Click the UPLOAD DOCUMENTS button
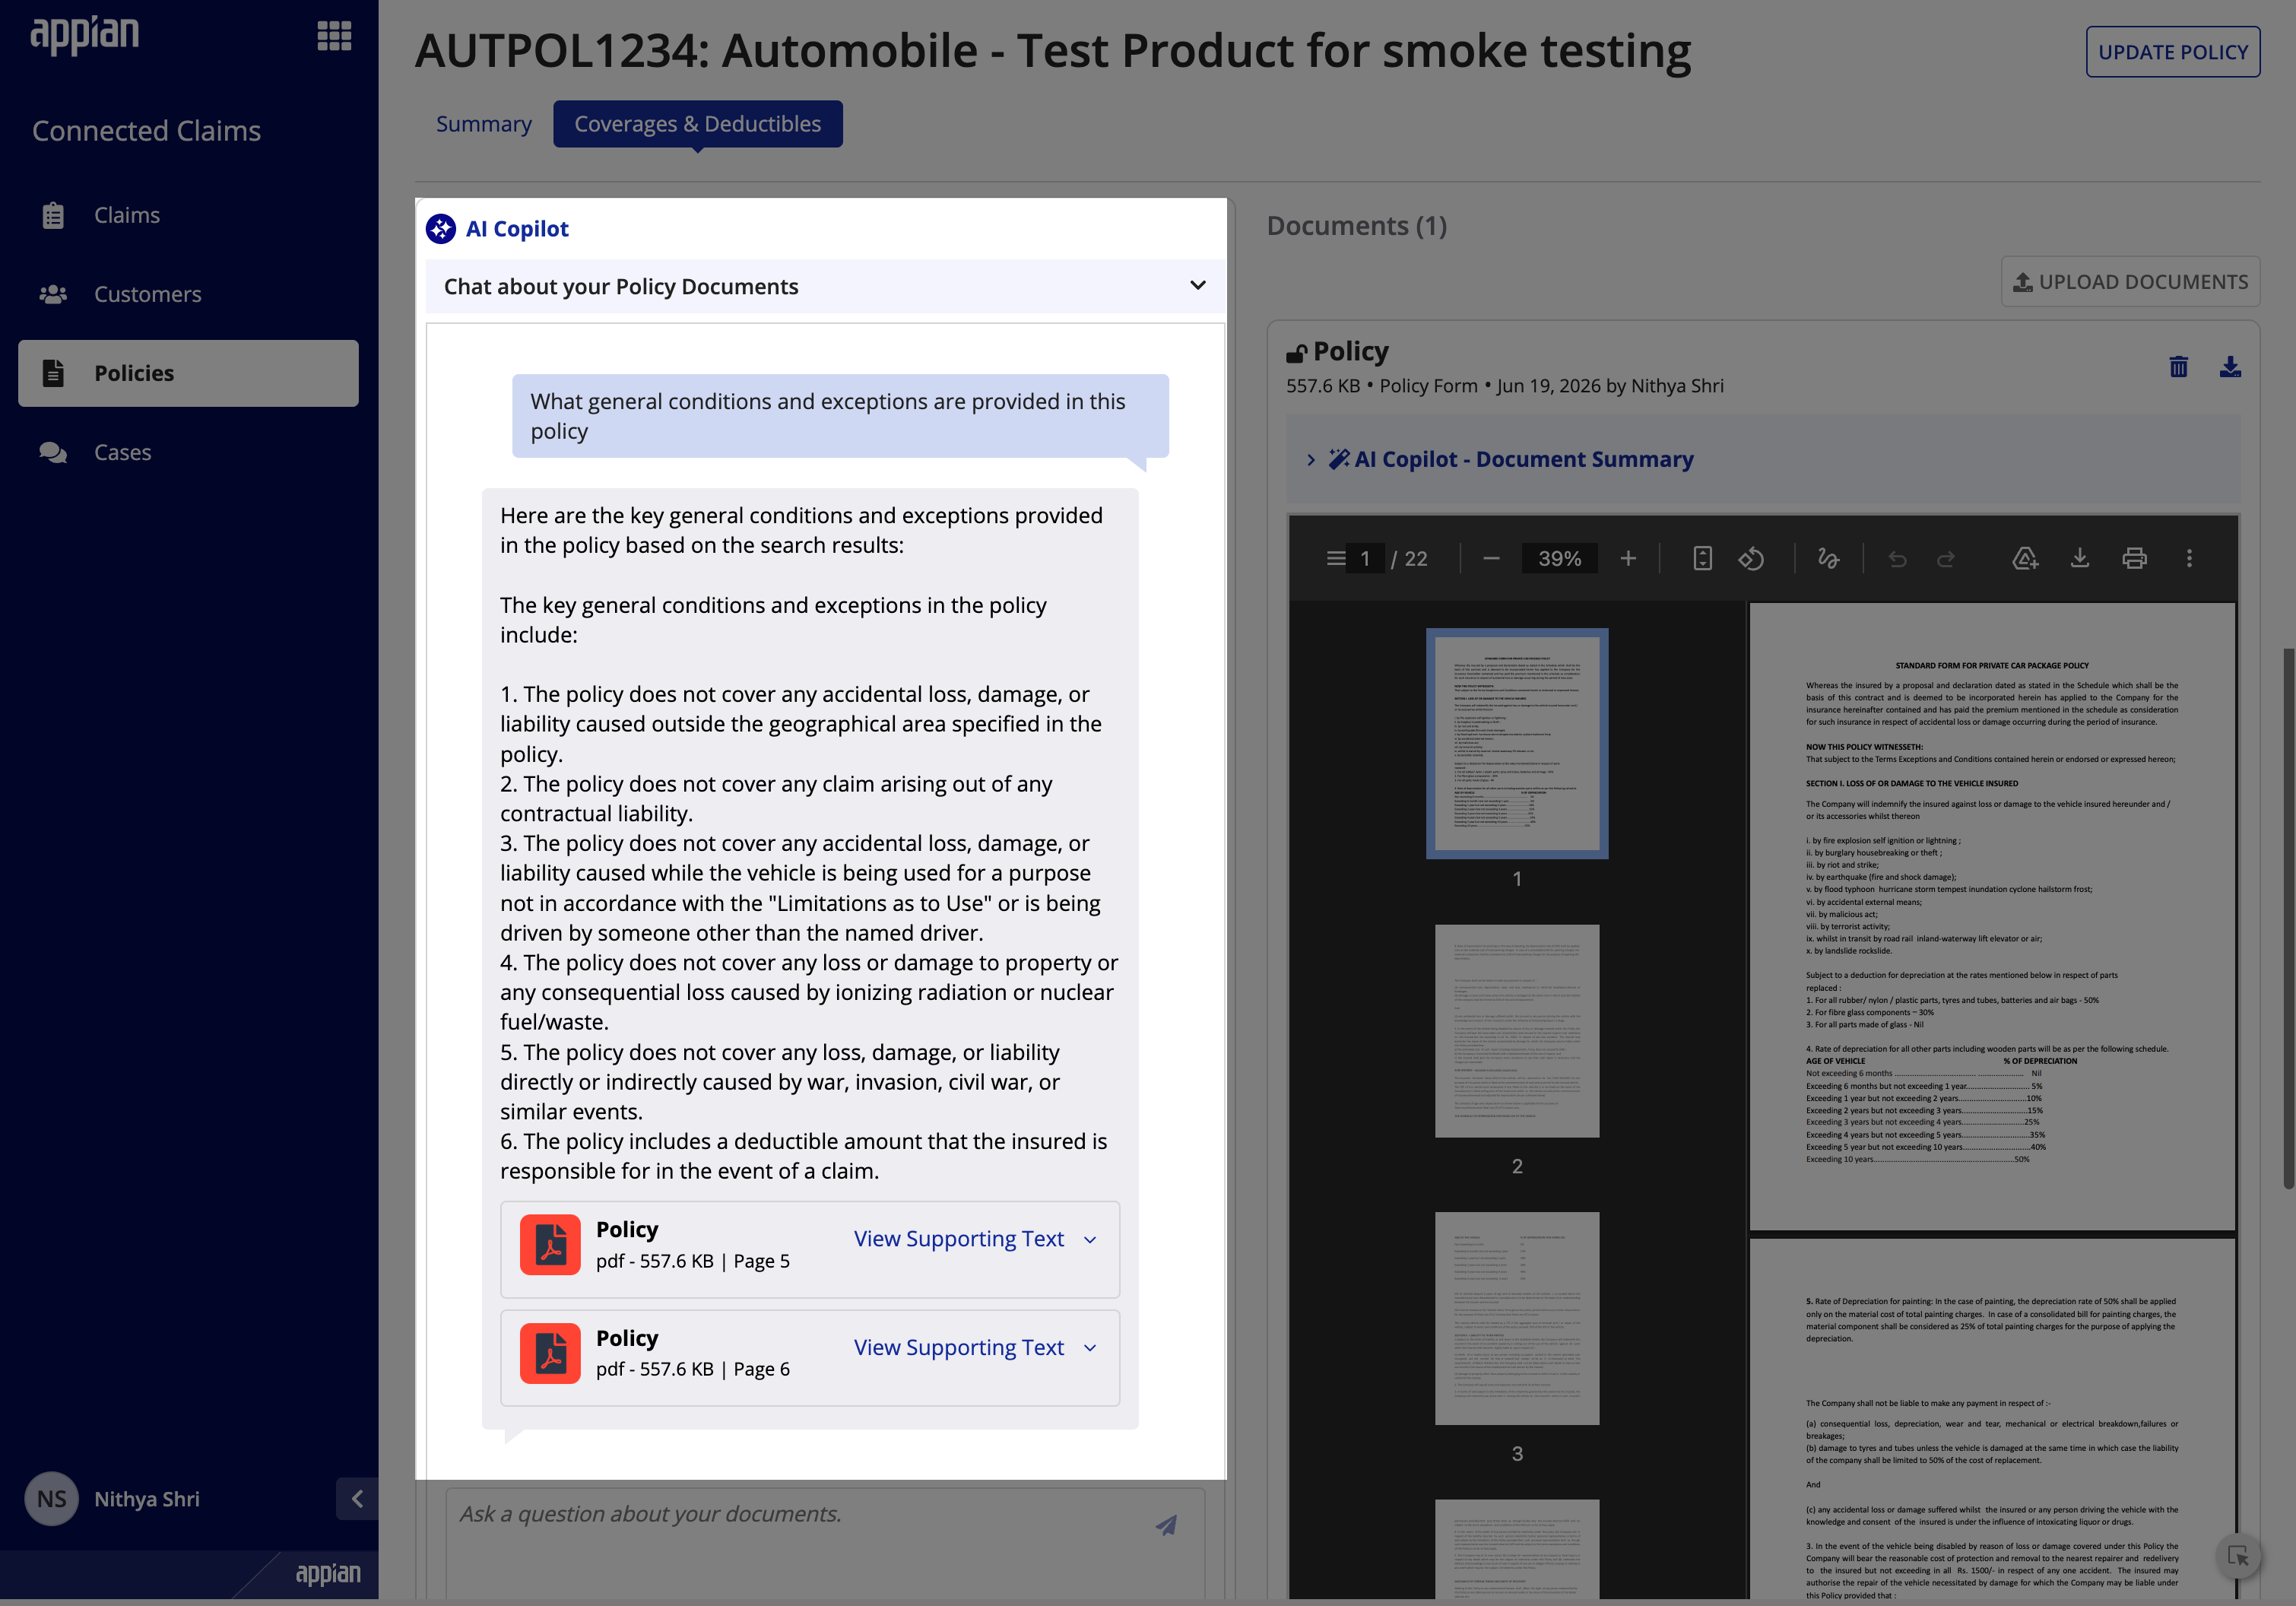 click(2130, 282)
